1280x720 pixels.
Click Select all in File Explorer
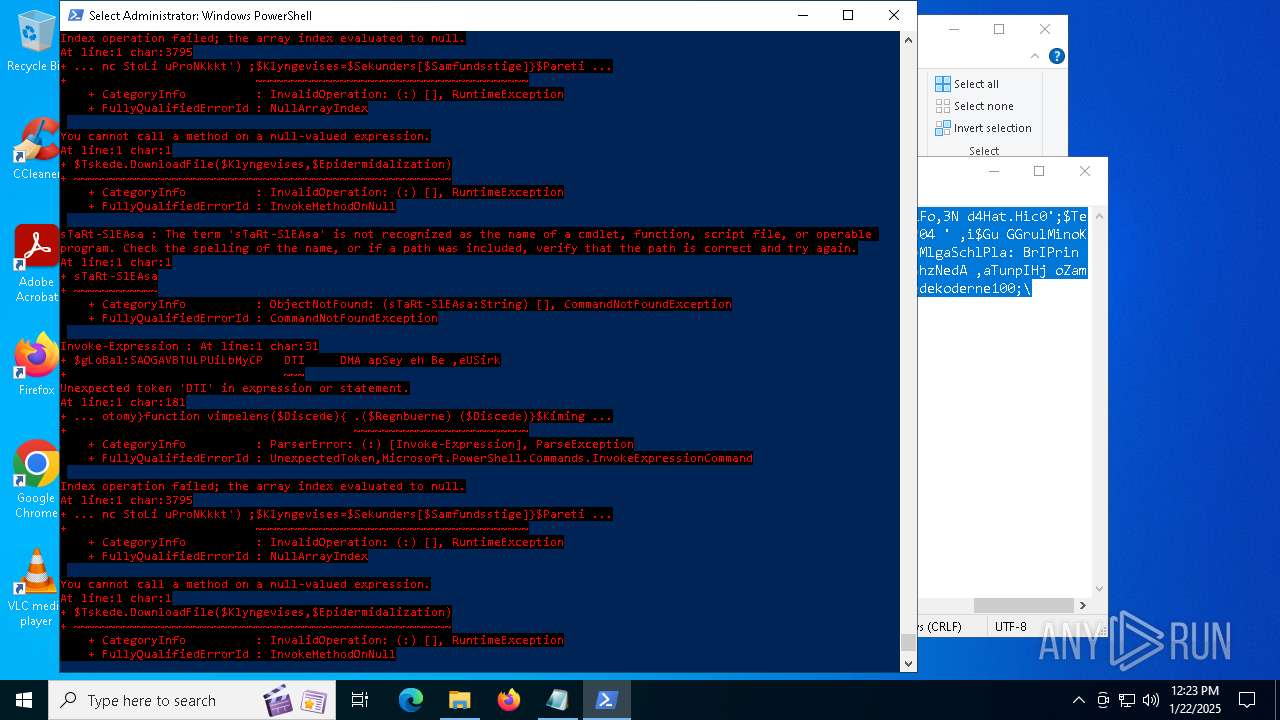(x=967, y=84)
